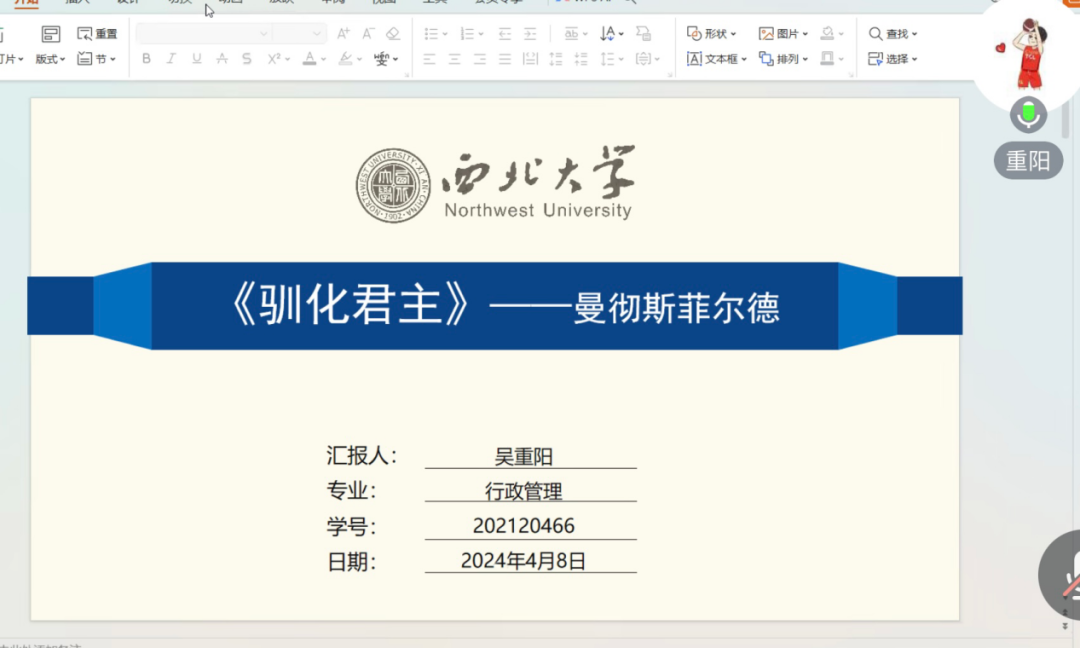Apply bullet list formatting

pyautogui.click(x=431, y=34)
